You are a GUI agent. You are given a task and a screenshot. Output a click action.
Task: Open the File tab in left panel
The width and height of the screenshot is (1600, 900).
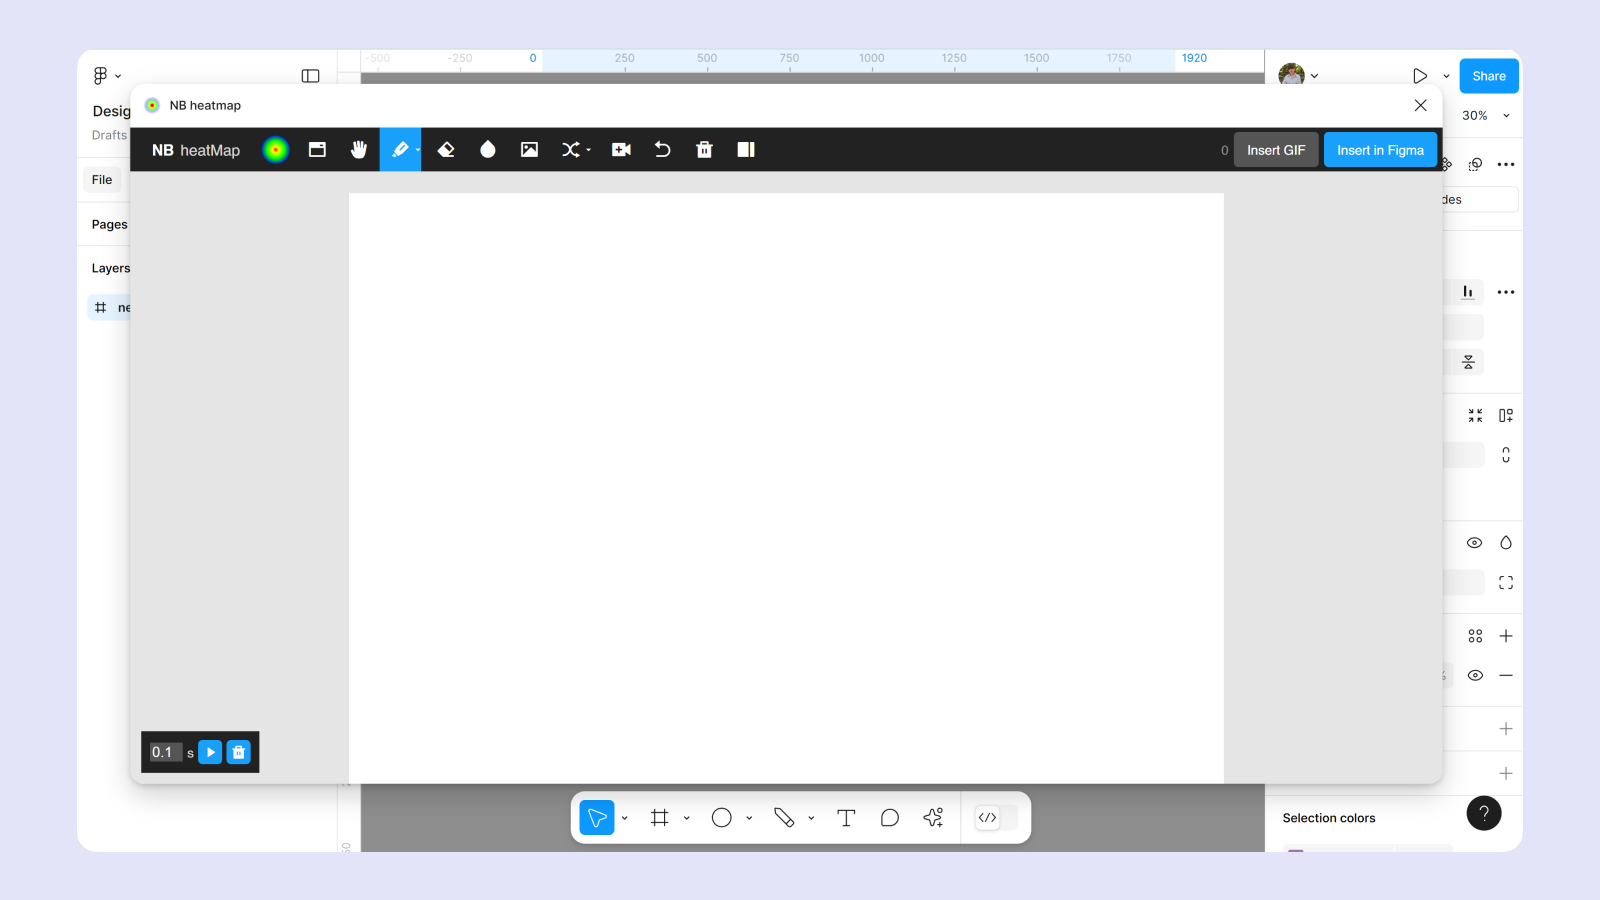coord(102,180)
